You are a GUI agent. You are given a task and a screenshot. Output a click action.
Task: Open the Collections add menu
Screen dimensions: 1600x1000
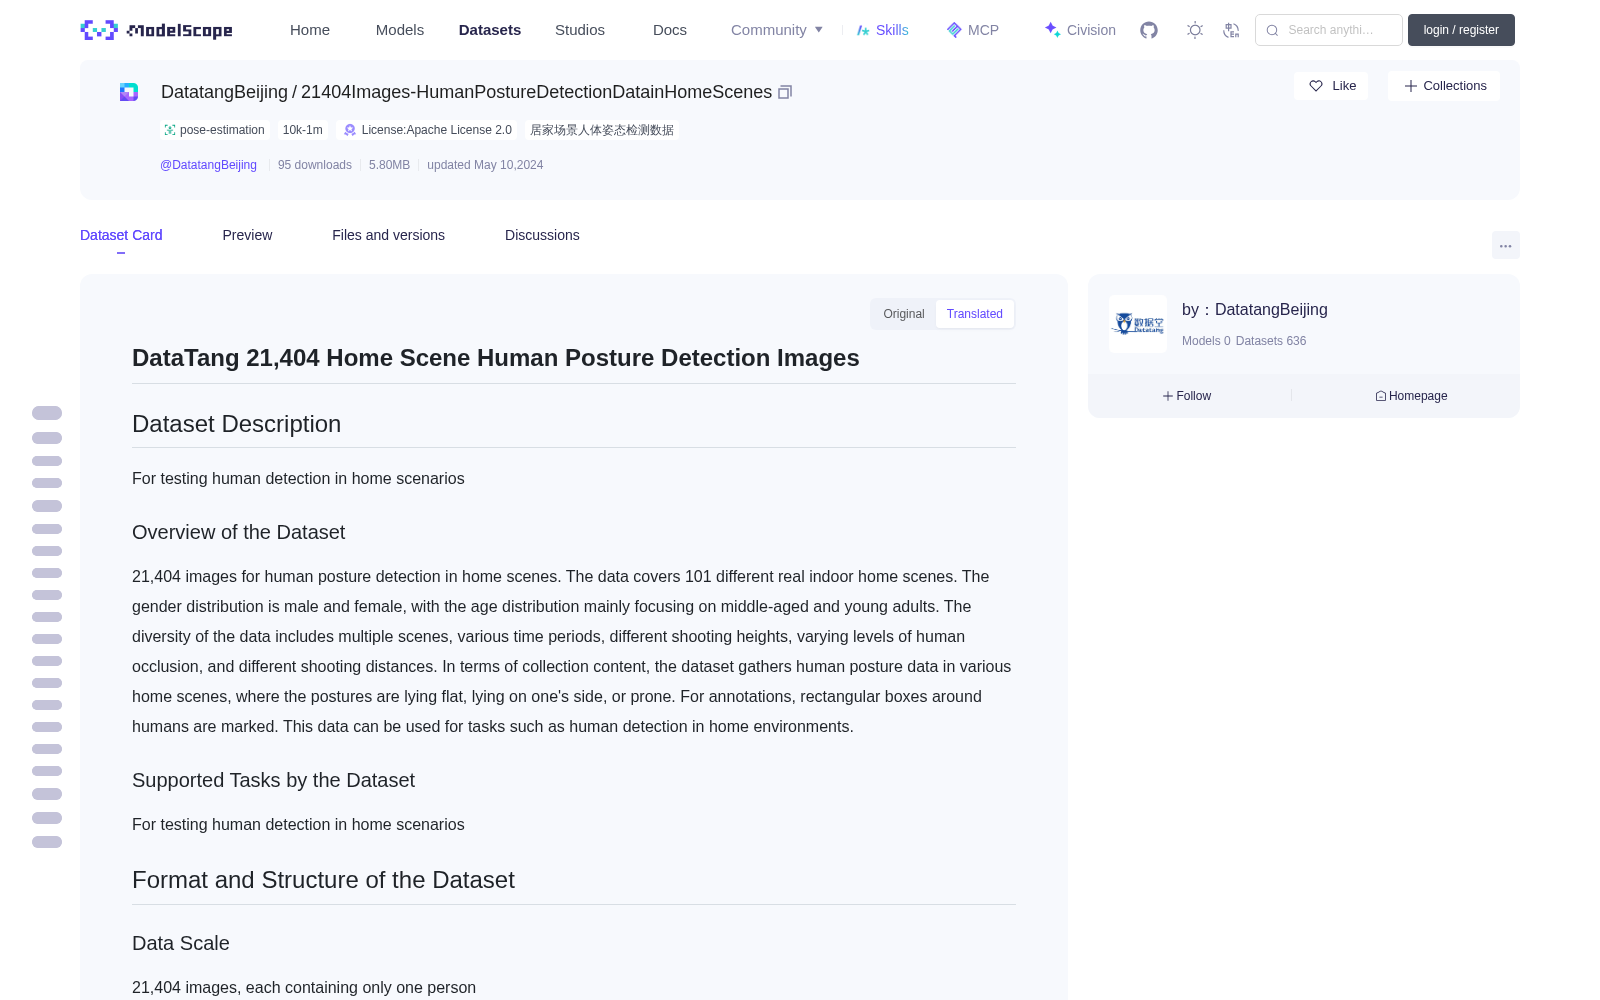[1444, 86]
